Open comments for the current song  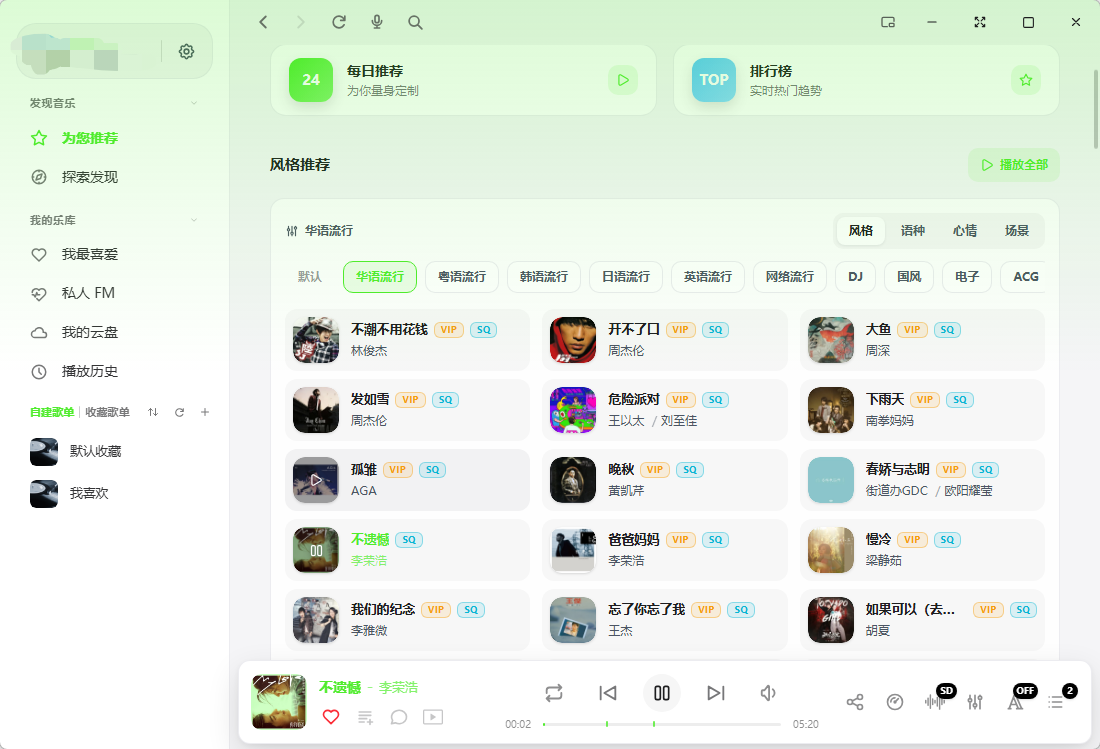(x=398, y=717)
